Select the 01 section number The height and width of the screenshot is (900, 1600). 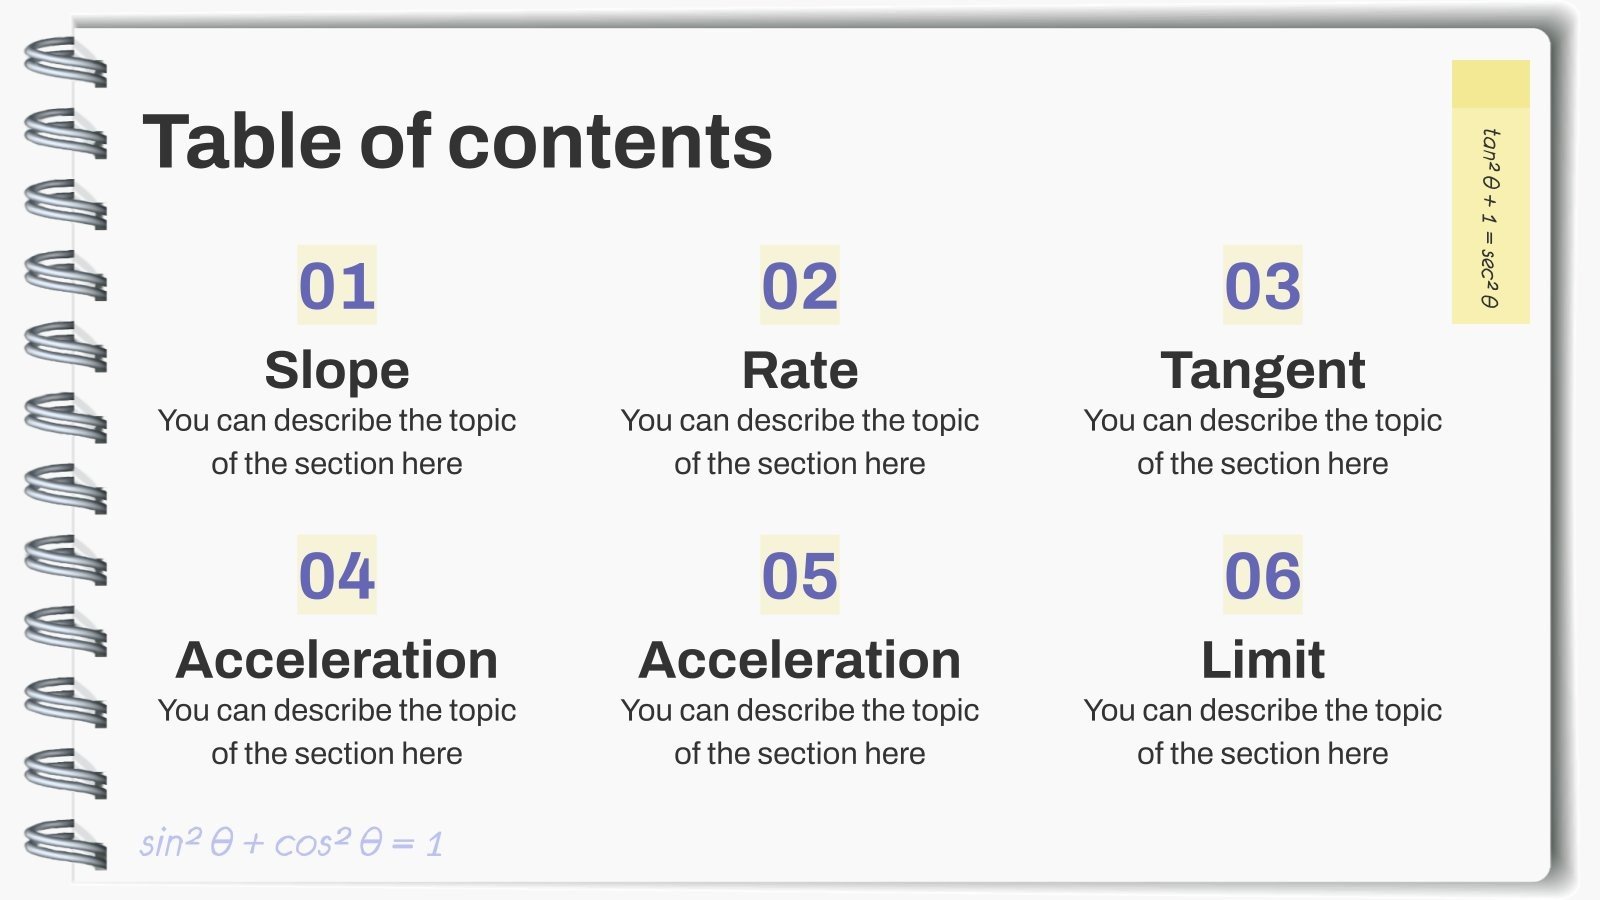(x=337, y=286)
